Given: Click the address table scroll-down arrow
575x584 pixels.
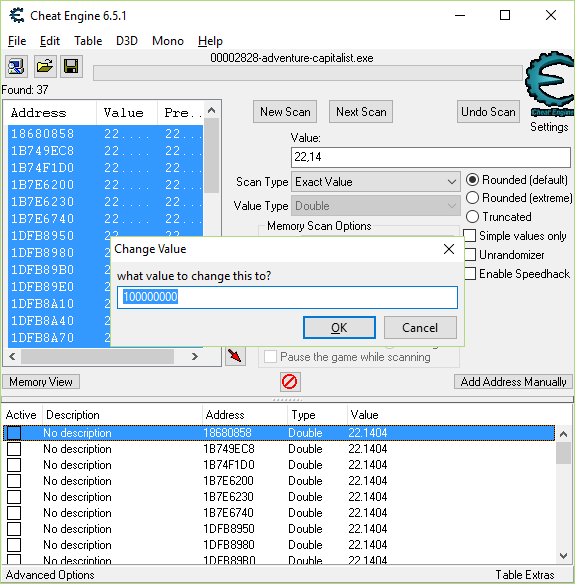Looking at the screenshot, I should [563, 556].
